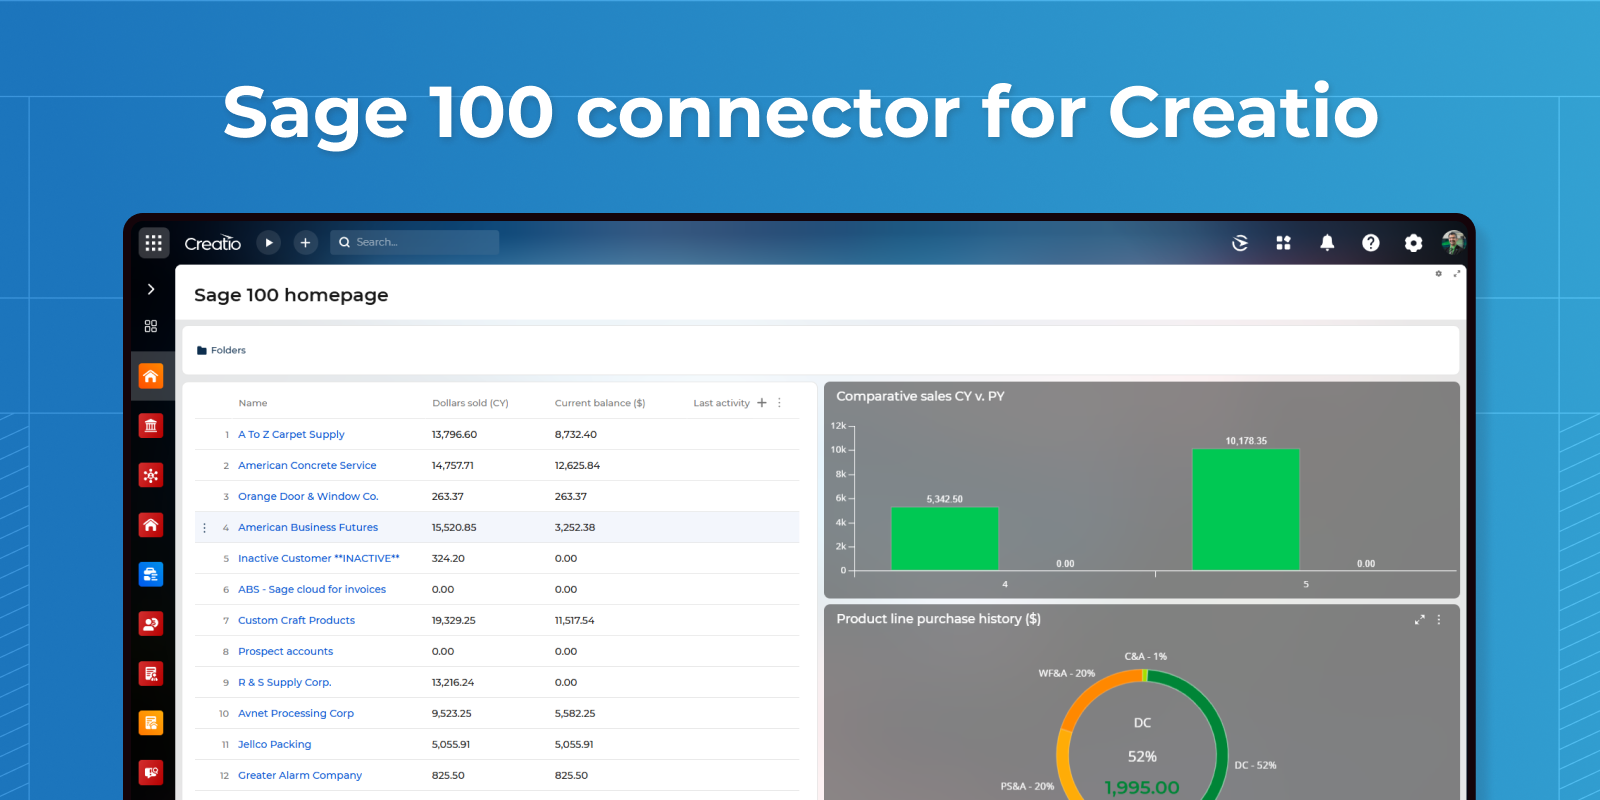Image resolution: width=1600 pixels, height=800 pixels.
Task: Open the red bank building sidebar section
Action: (x=151, y=426)
